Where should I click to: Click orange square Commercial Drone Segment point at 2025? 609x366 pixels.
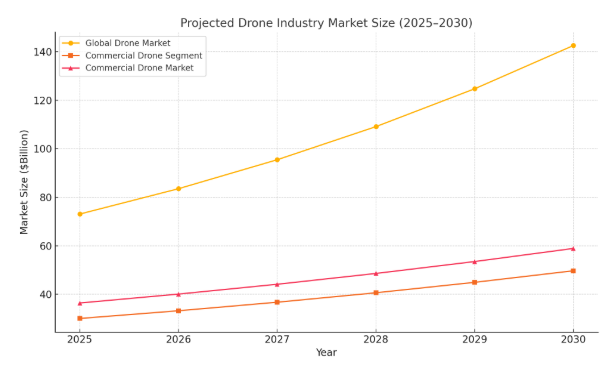click(80, 318)
